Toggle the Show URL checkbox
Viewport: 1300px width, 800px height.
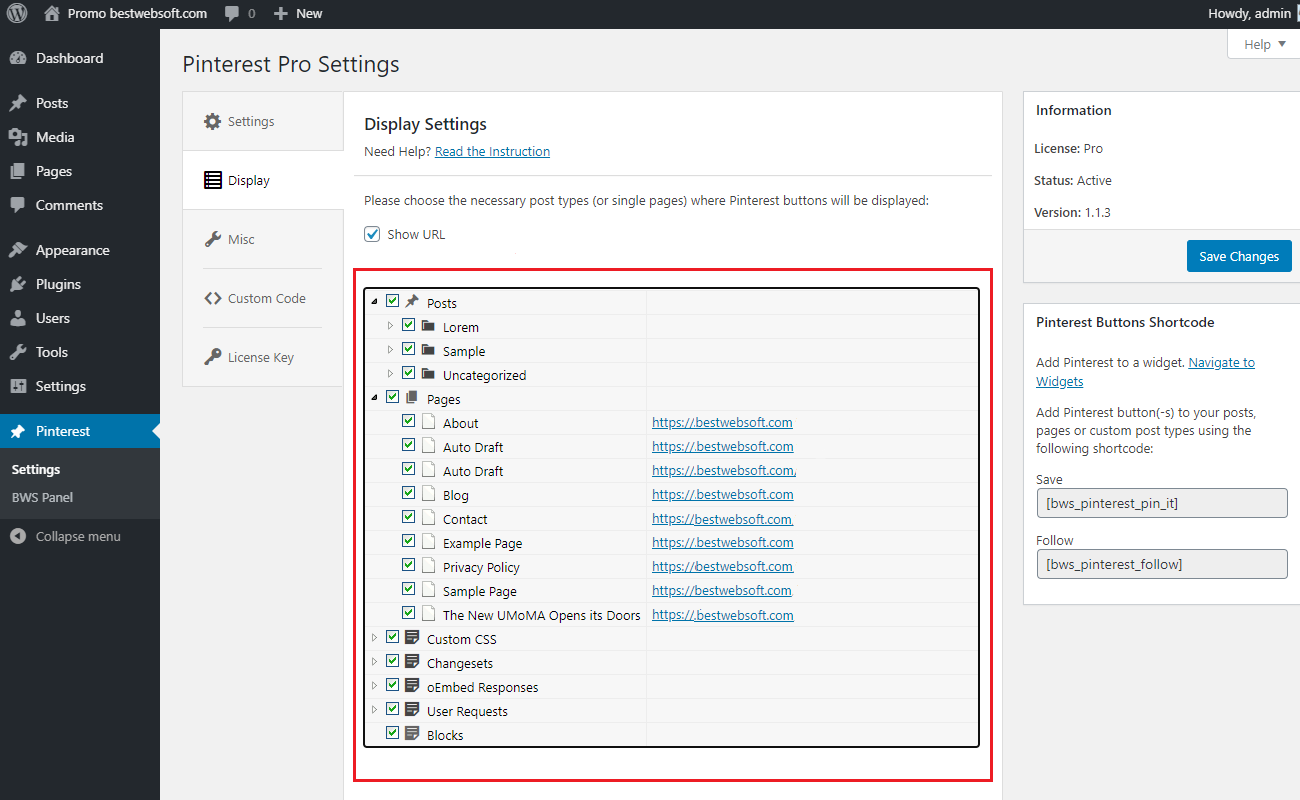pos(372,234)
